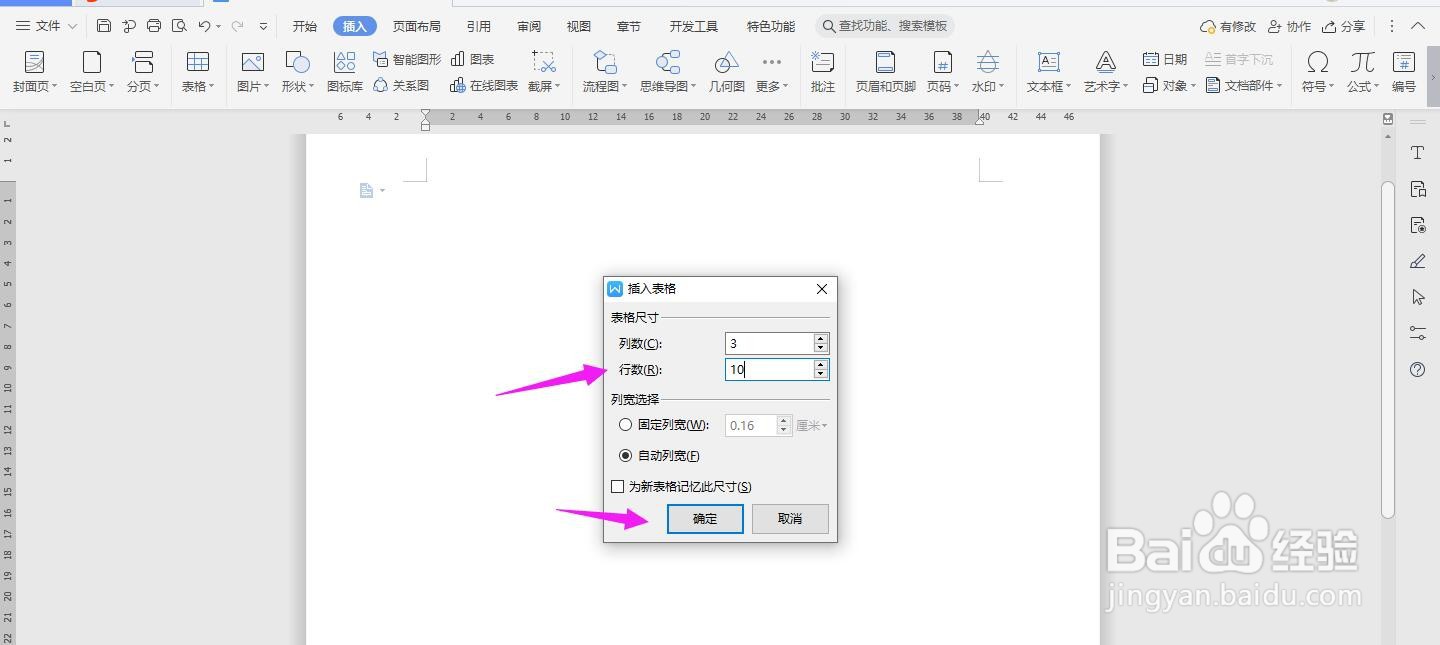Switch to the 开发工具 tab
Screen dimensions: 1440x645
pos(694,27)
